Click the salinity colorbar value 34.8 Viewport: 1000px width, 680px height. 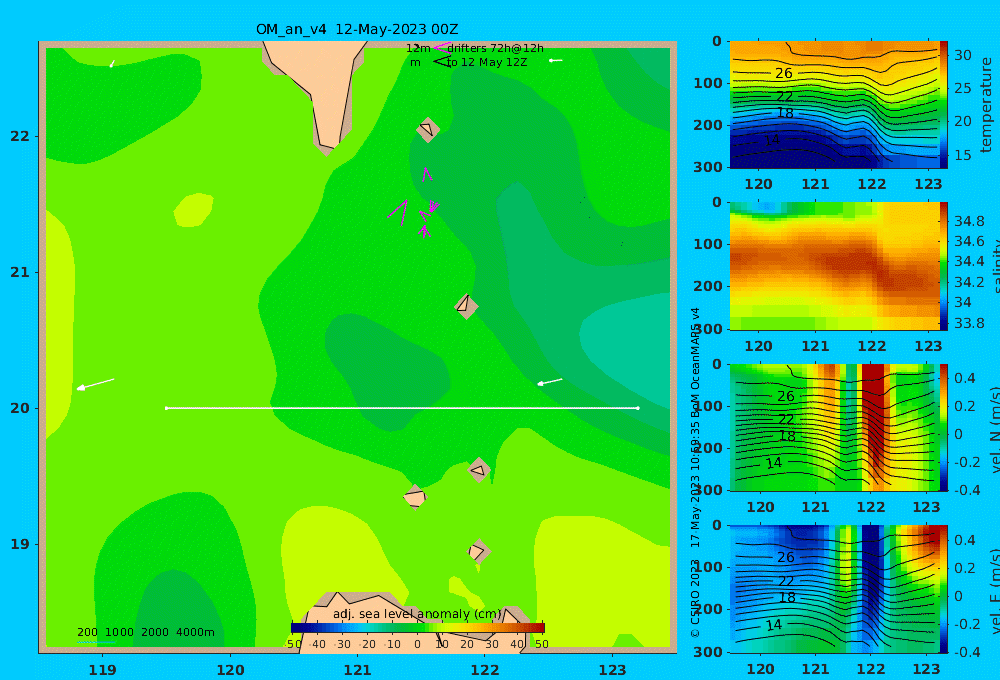click(x=969, y=221)
